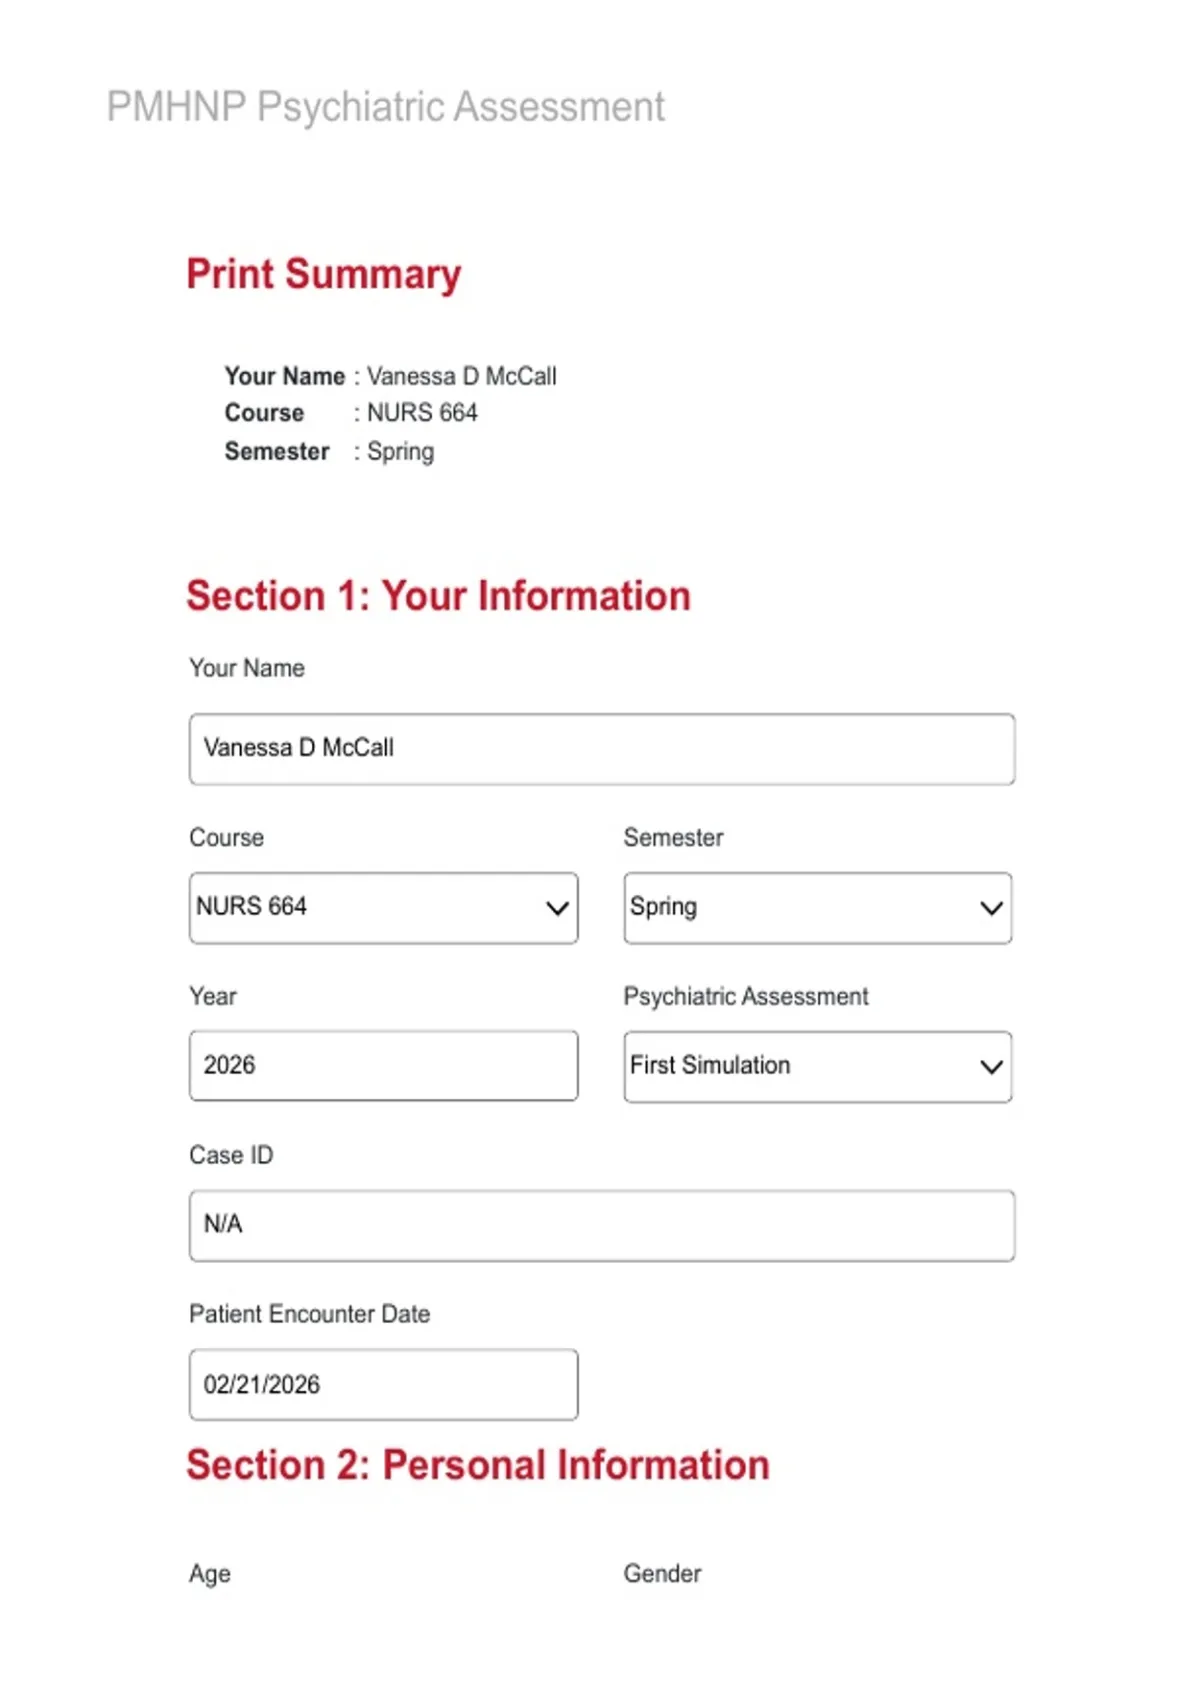1200x1700 pixels.
Task: Click the NURS 664 summary course text
Action: (x=422, y=413)
